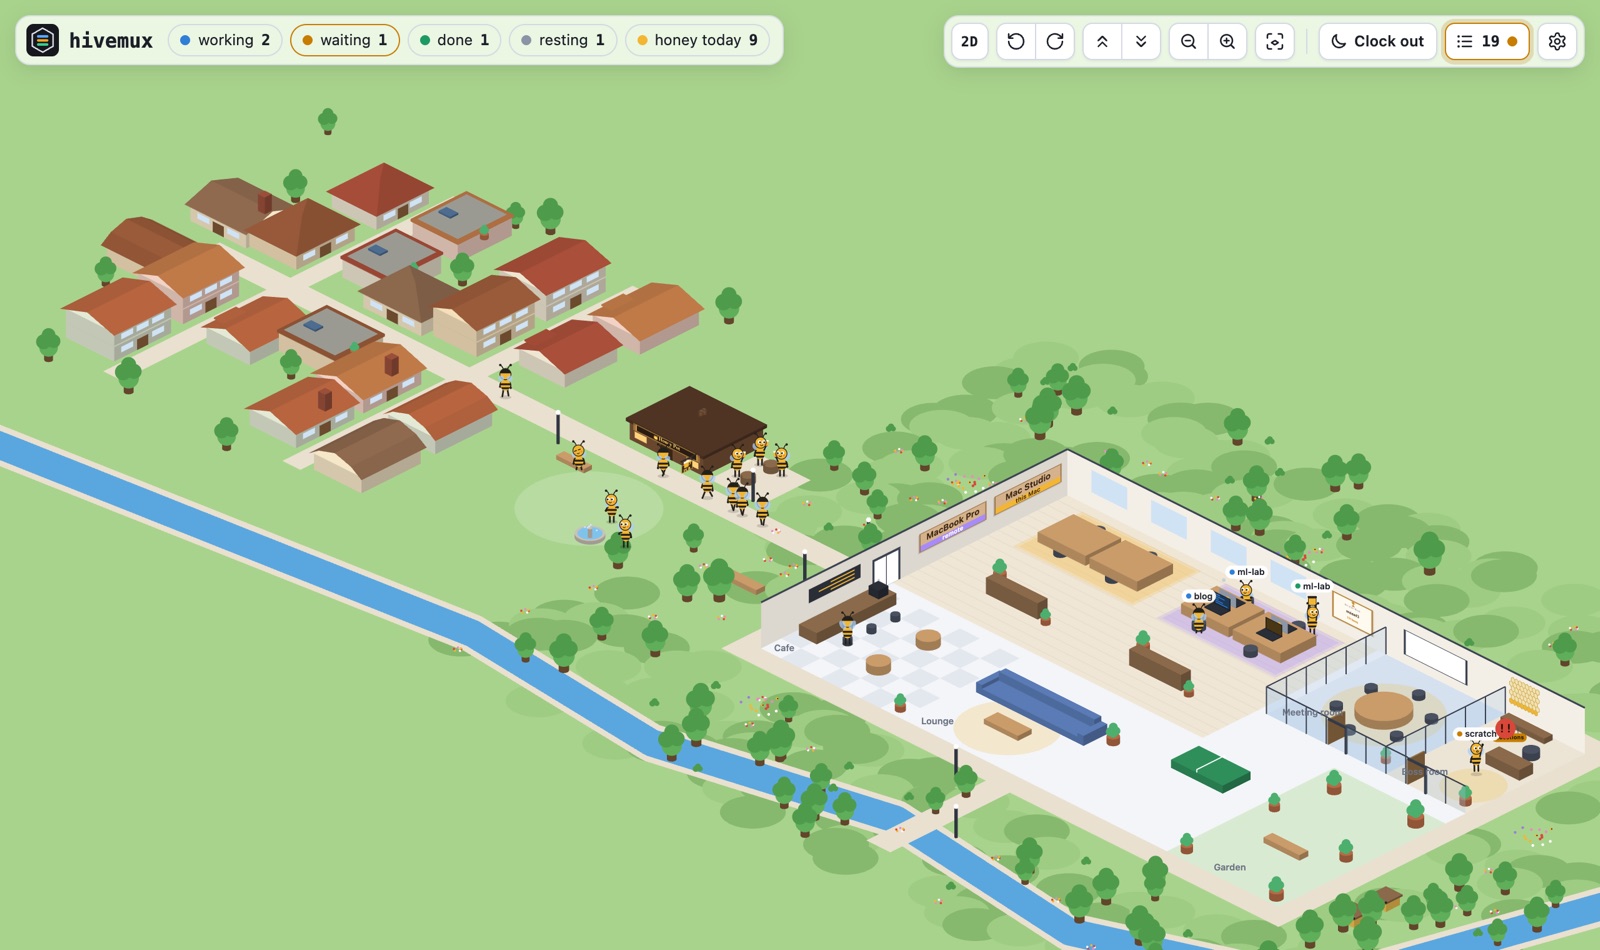Open settings with the gear icon
Screen dimensions: 1600x950
pyautogui.click(x=1557, y=41)
